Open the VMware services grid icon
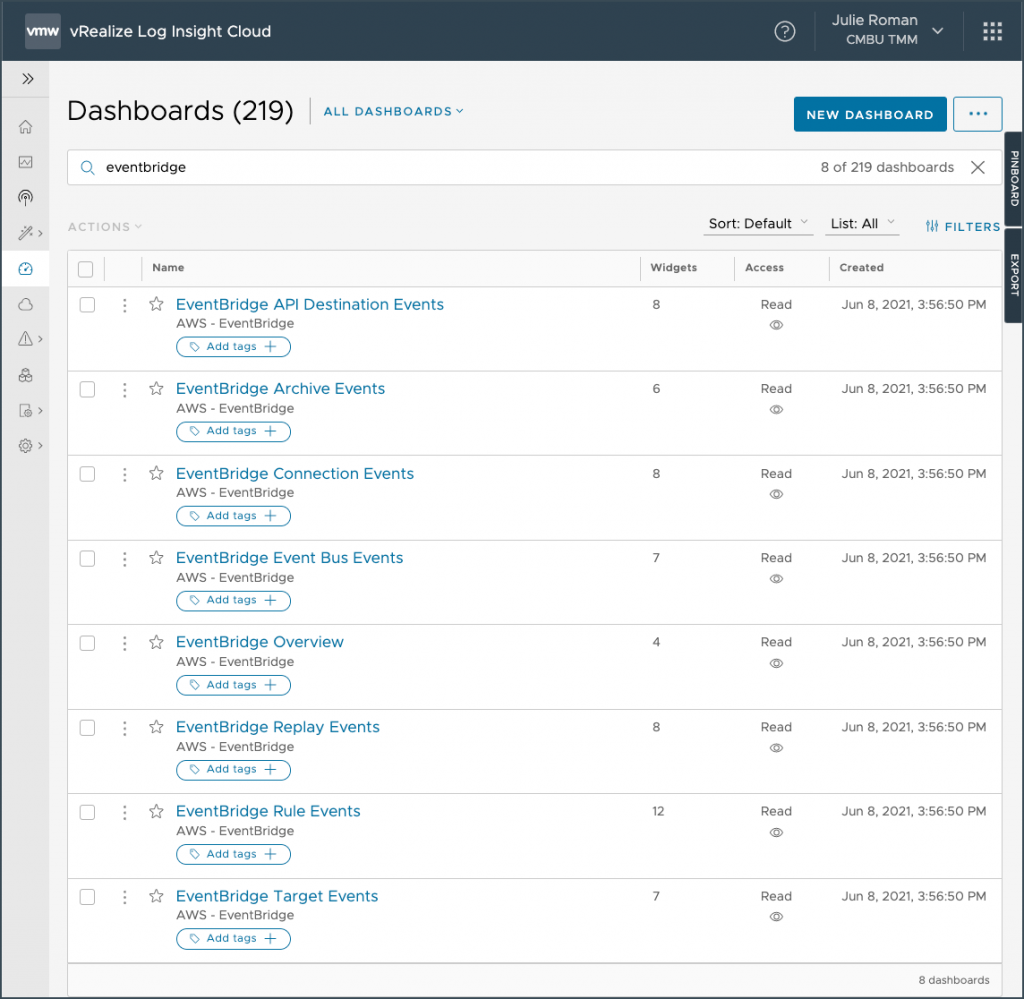1024x999 pixels. pyautogui.click(x=992, y=31)
